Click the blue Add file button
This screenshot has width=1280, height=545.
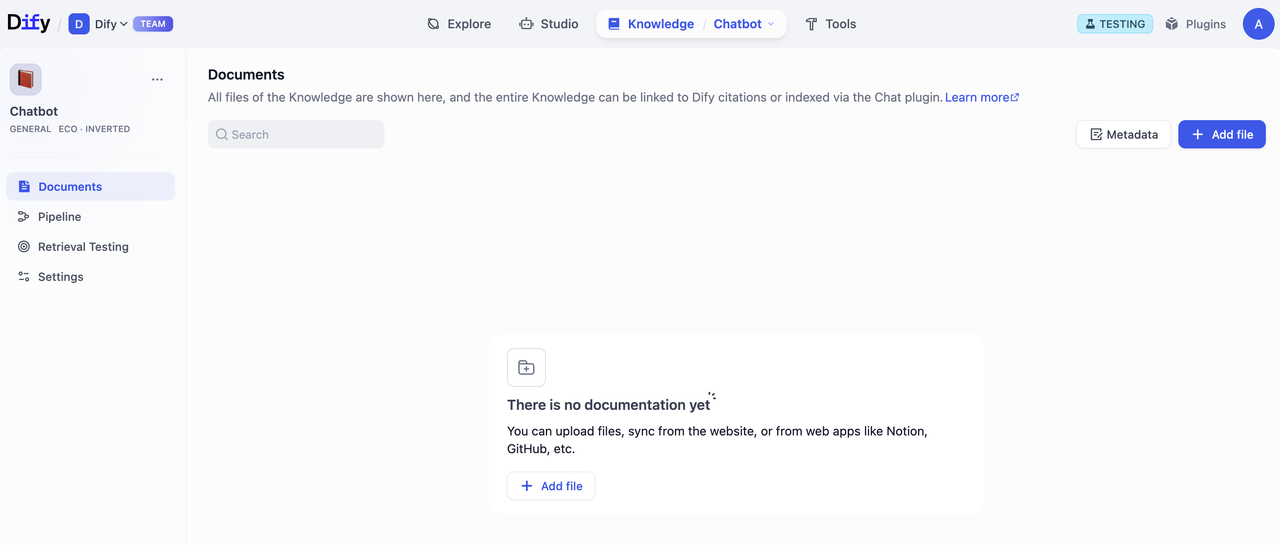[1221, 135]
